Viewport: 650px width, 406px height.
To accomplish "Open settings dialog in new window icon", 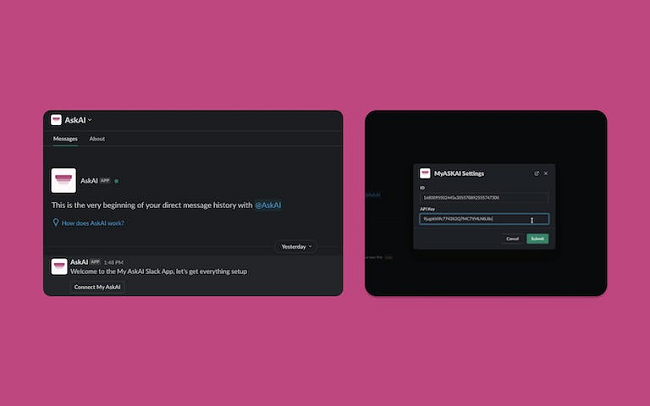I will (x=536, y=173).
